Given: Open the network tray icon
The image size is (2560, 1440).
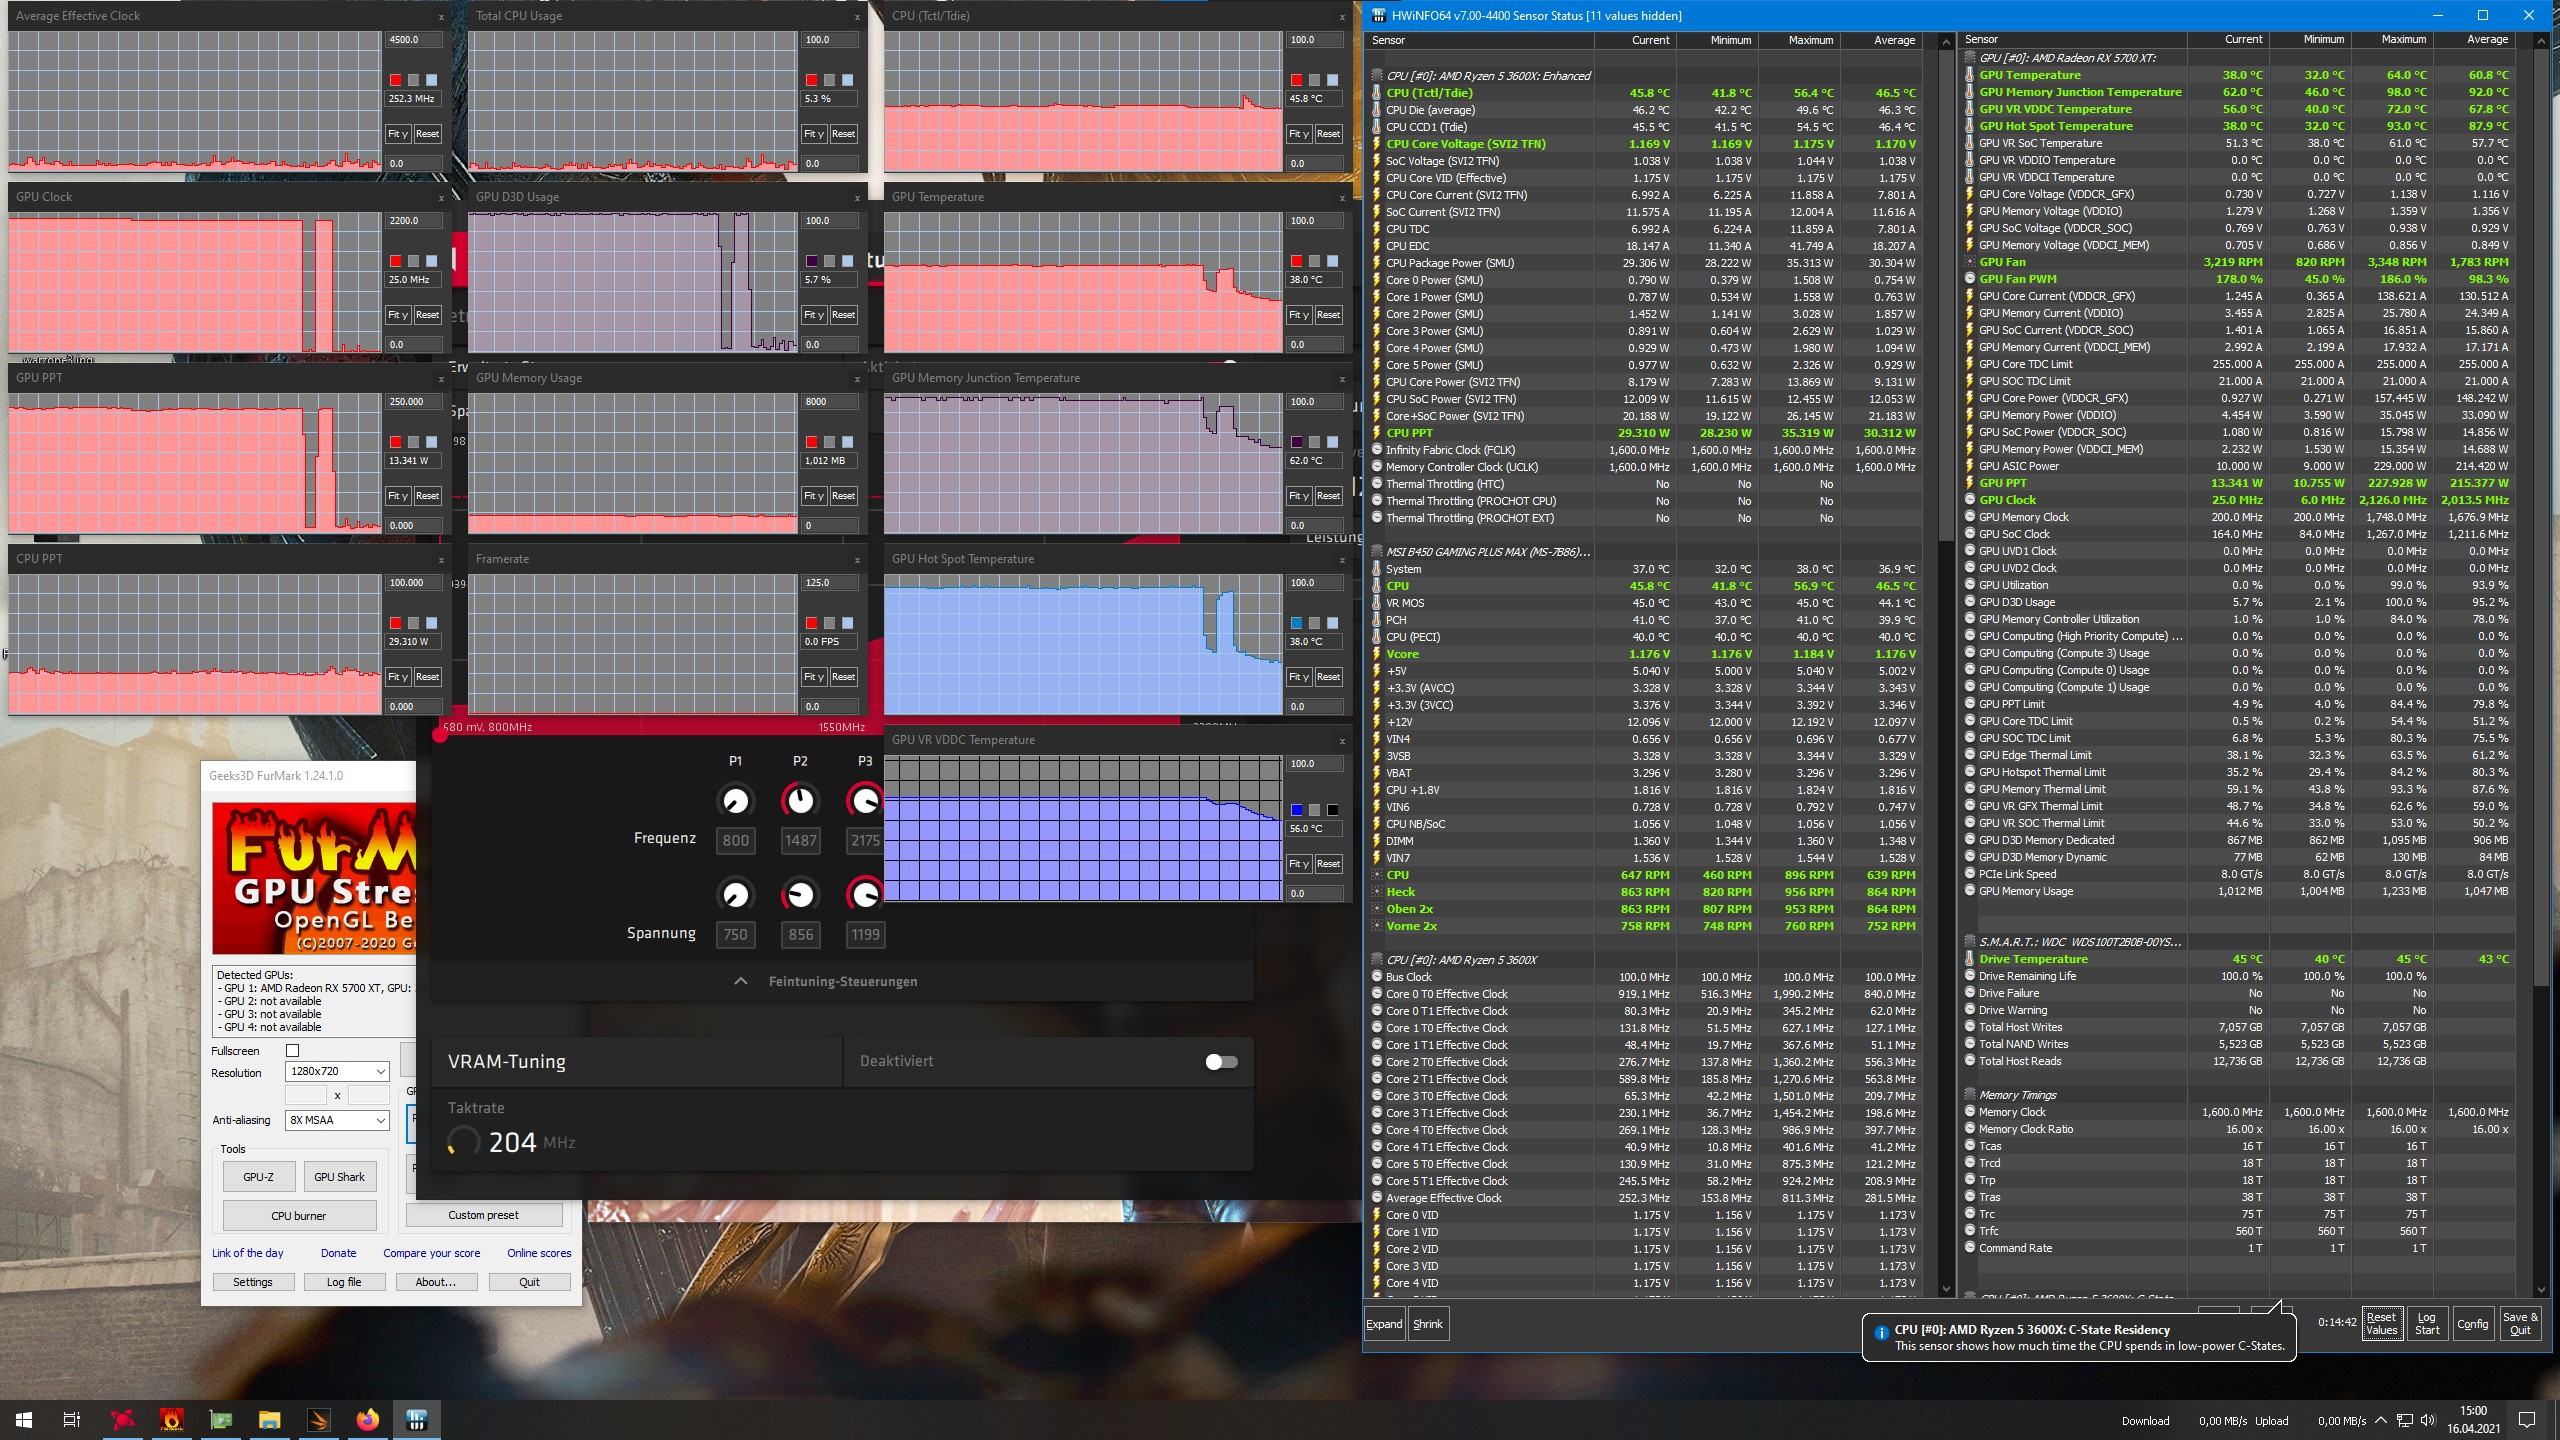Looking at the screenshot, I should (2404, 1420).
